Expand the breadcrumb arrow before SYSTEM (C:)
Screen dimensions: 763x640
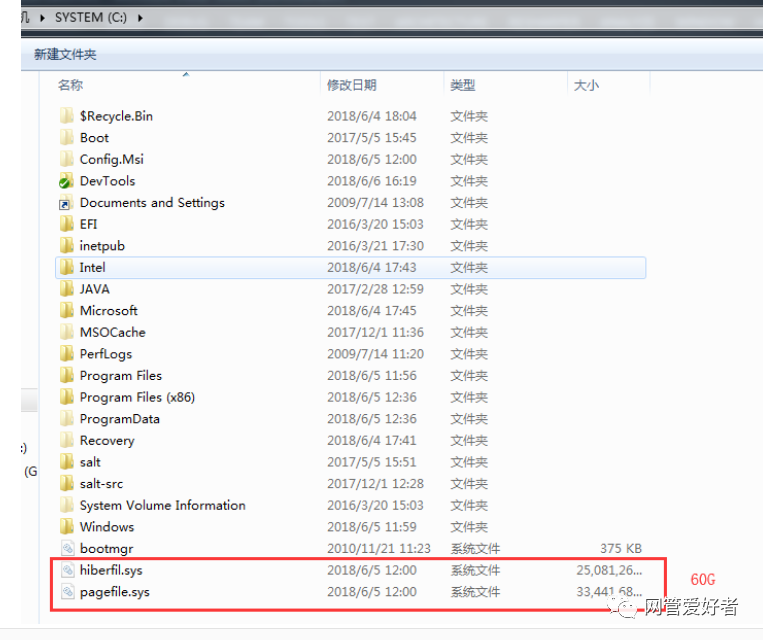point(42,18)
